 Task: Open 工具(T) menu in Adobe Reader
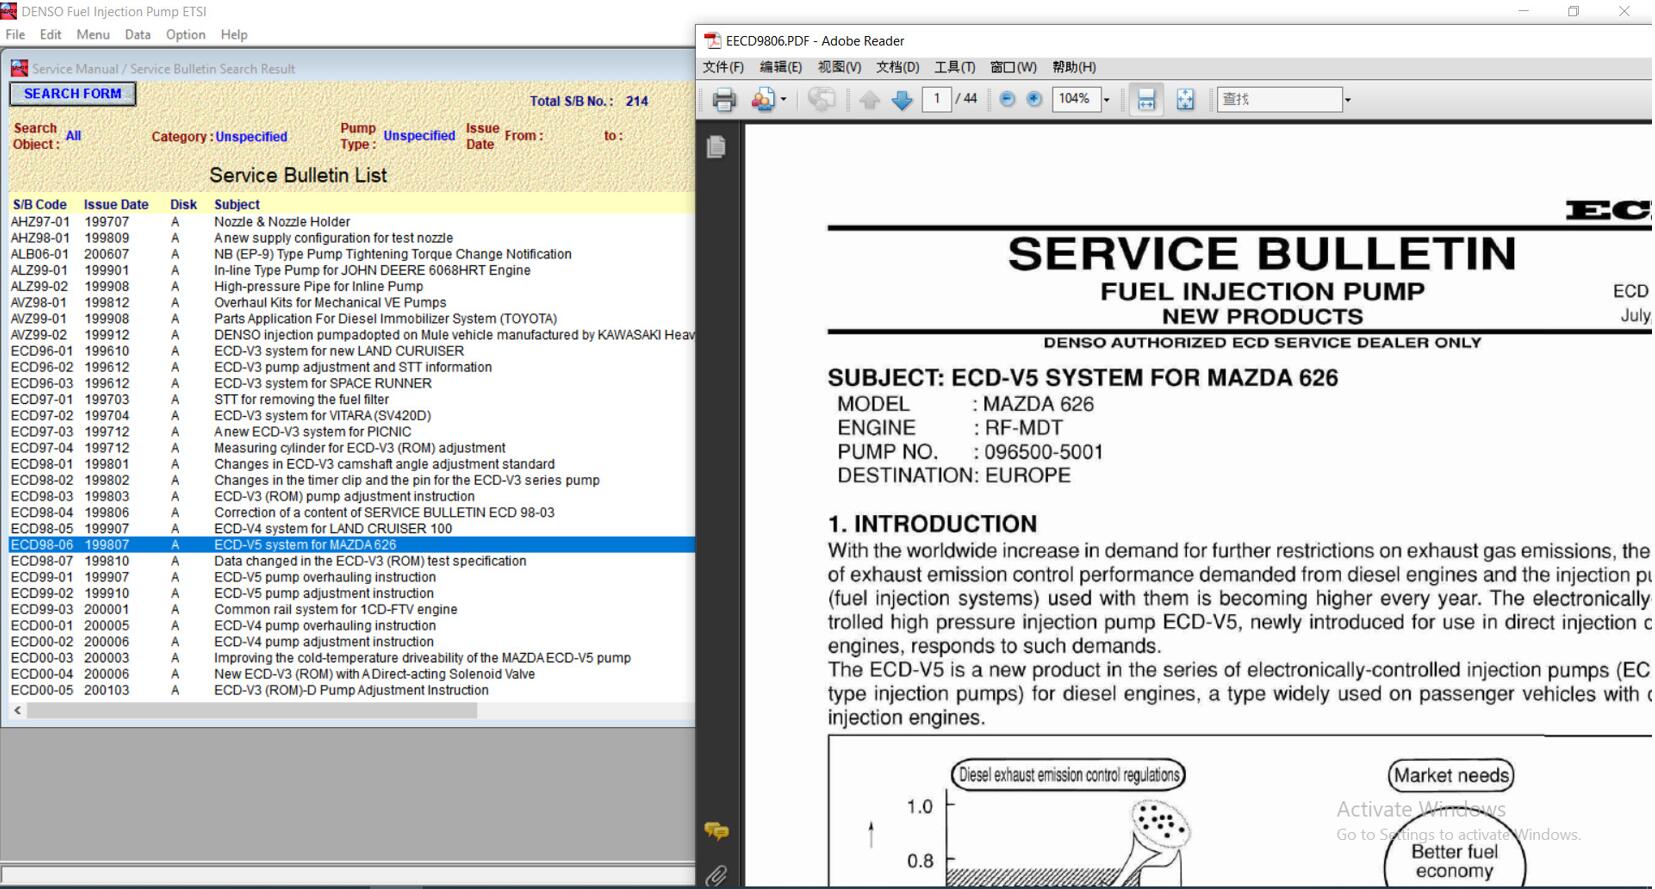pos(954,67)
